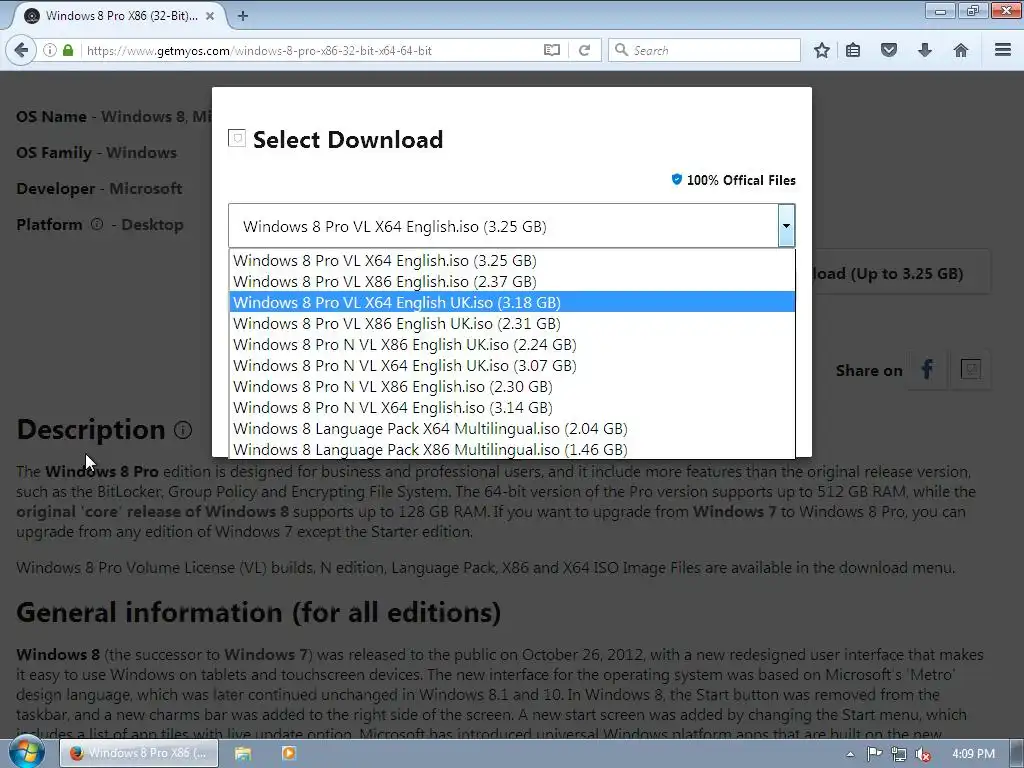Bookmark this page with the star icon
Viewport: 1024px width, 768px height.
coord(822,50)
